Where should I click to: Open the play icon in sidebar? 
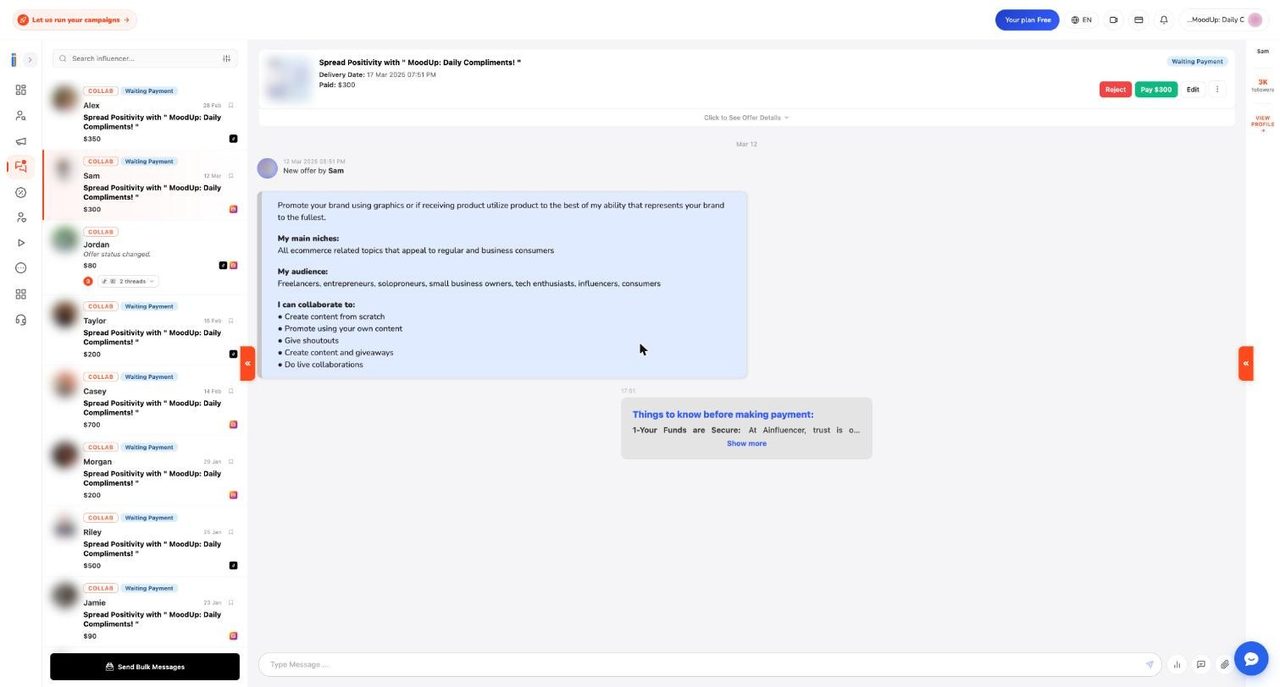[21, 243]
